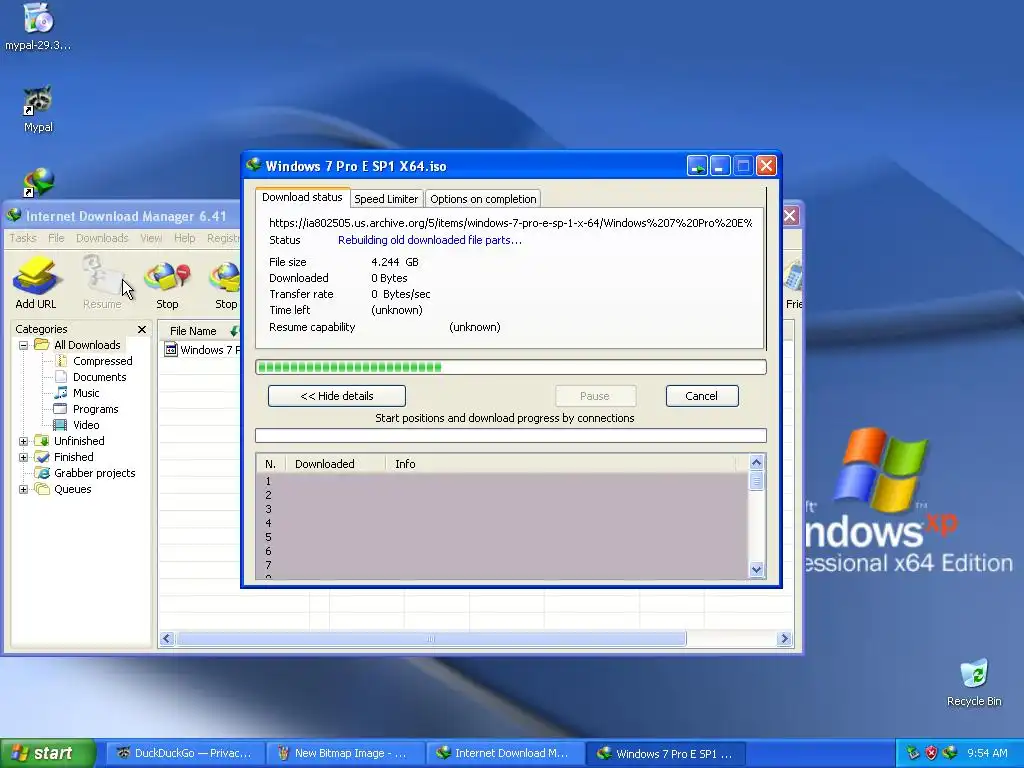Click right arrow of IDM horizontal scrollbar

pyautogui.click(x=785, y=639)
